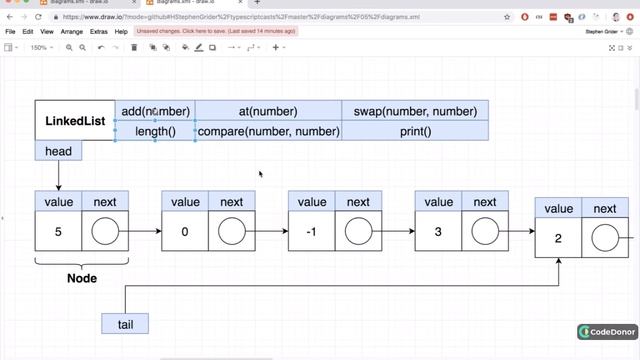640x360 pixels.
Task: Click the blue oval extension icon
Action: 582,17
